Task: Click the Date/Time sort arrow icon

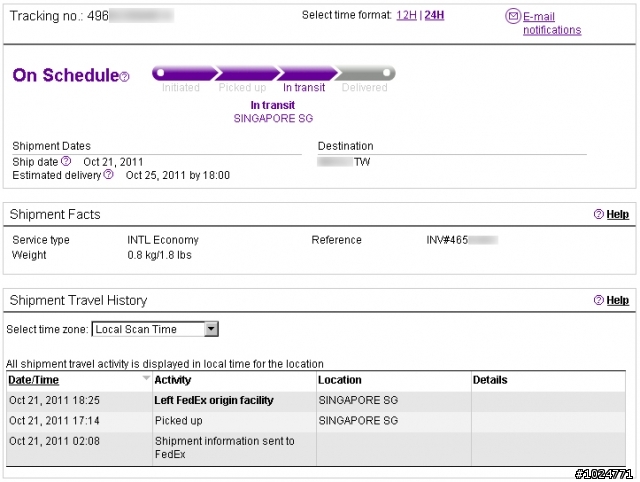Action: click(x=147, y=380)
